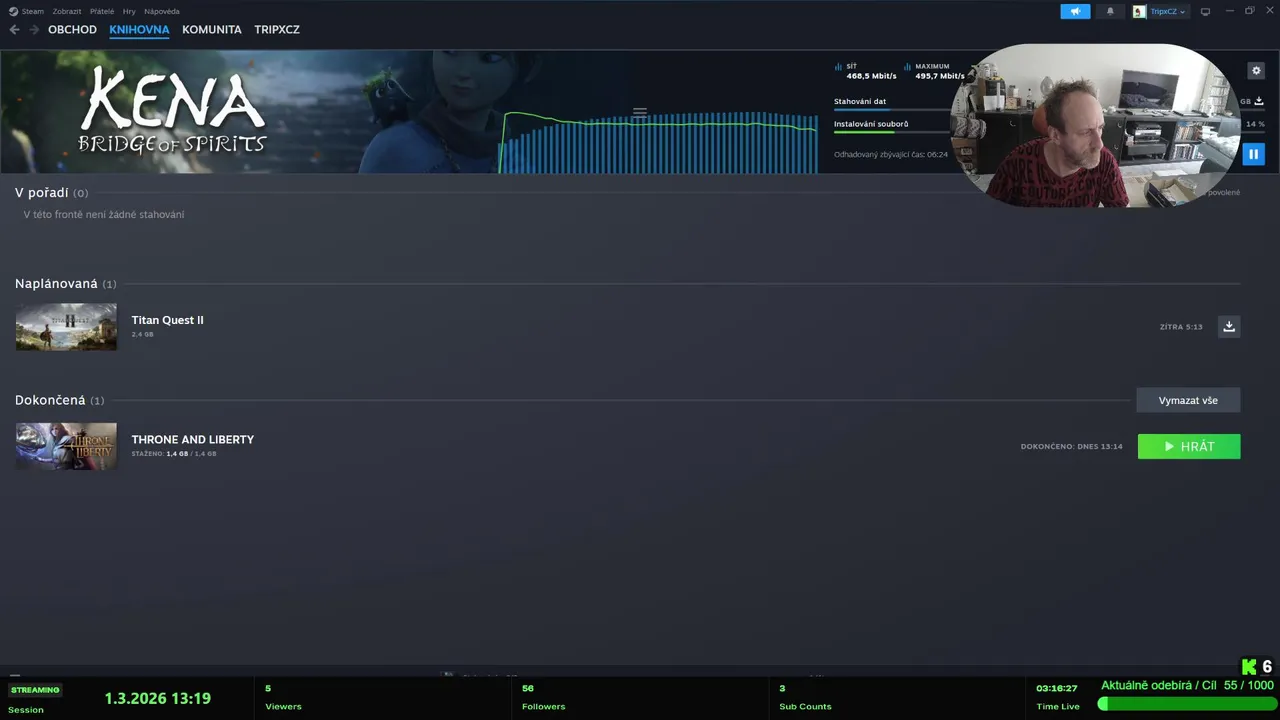Click the blue megaphone announcements button
This screenshot has height=720, width=1280.
[x=1075, y=11]
